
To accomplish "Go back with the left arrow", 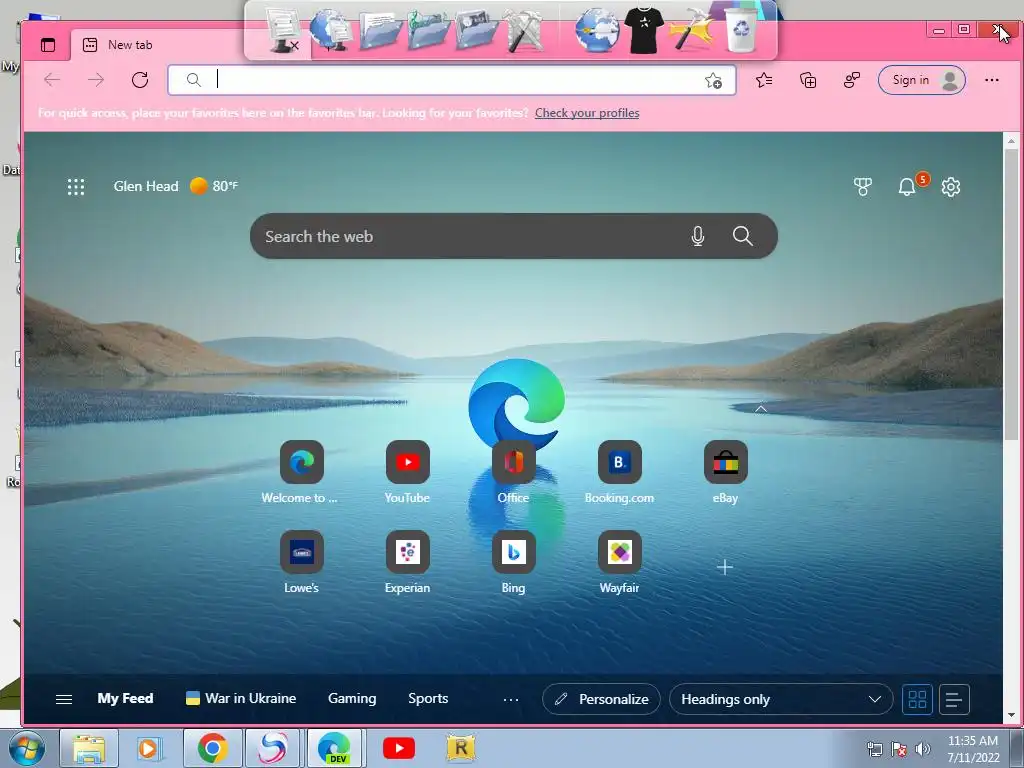I will [x=52, y=80].
